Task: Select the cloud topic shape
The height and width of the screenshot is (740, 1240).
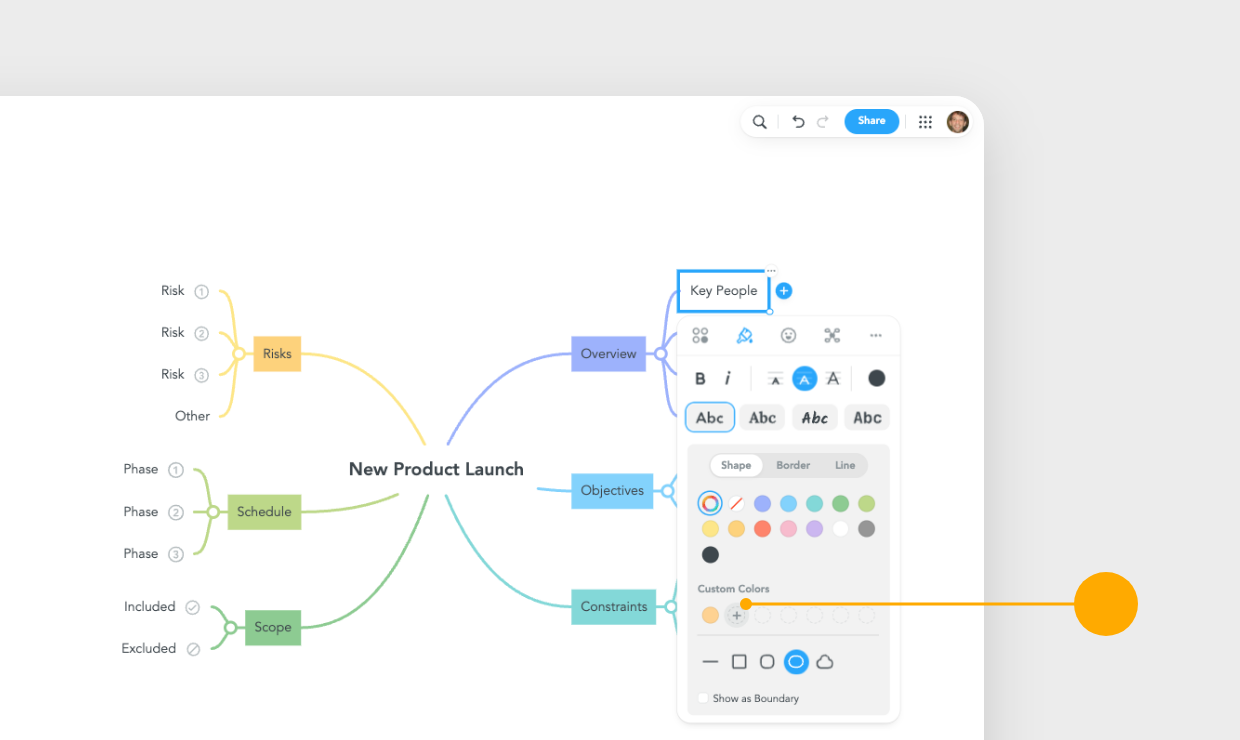Action: [824, 661]
